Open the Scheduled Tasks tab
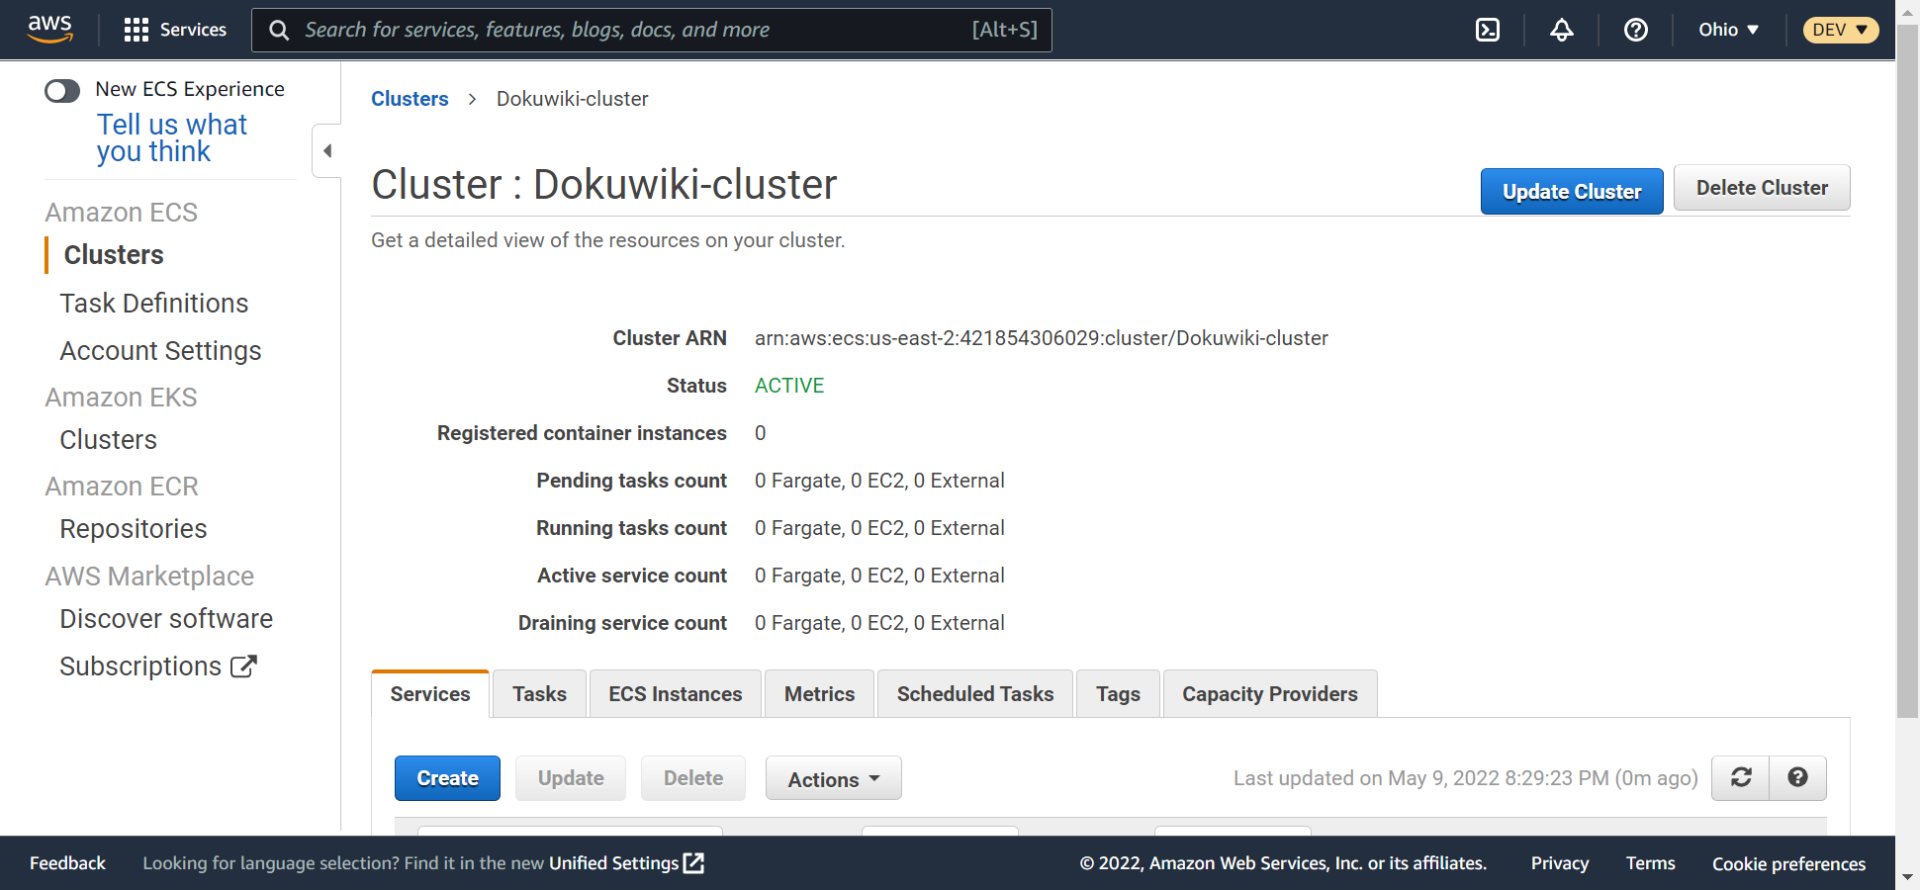The height and width of the screenshot is (890, 1920). [975, 694]
